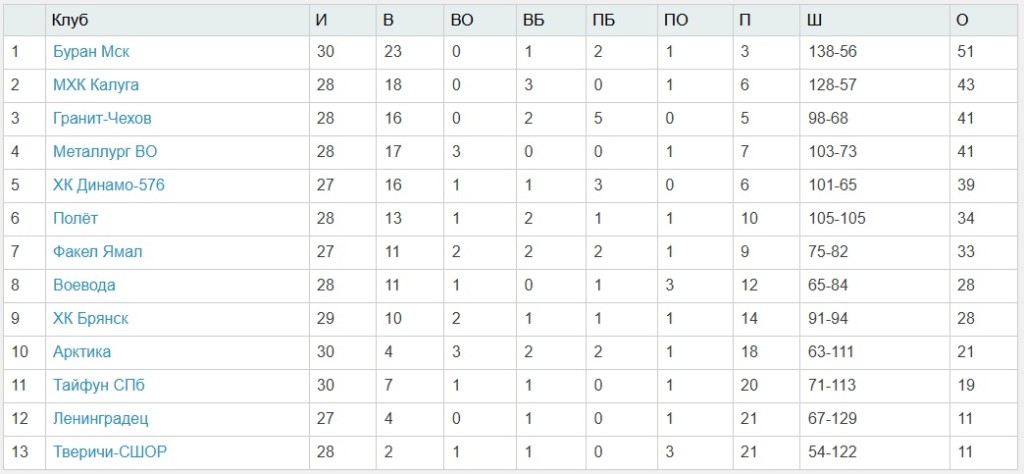
Task: Click the О points column header
Action: [964, 20]
